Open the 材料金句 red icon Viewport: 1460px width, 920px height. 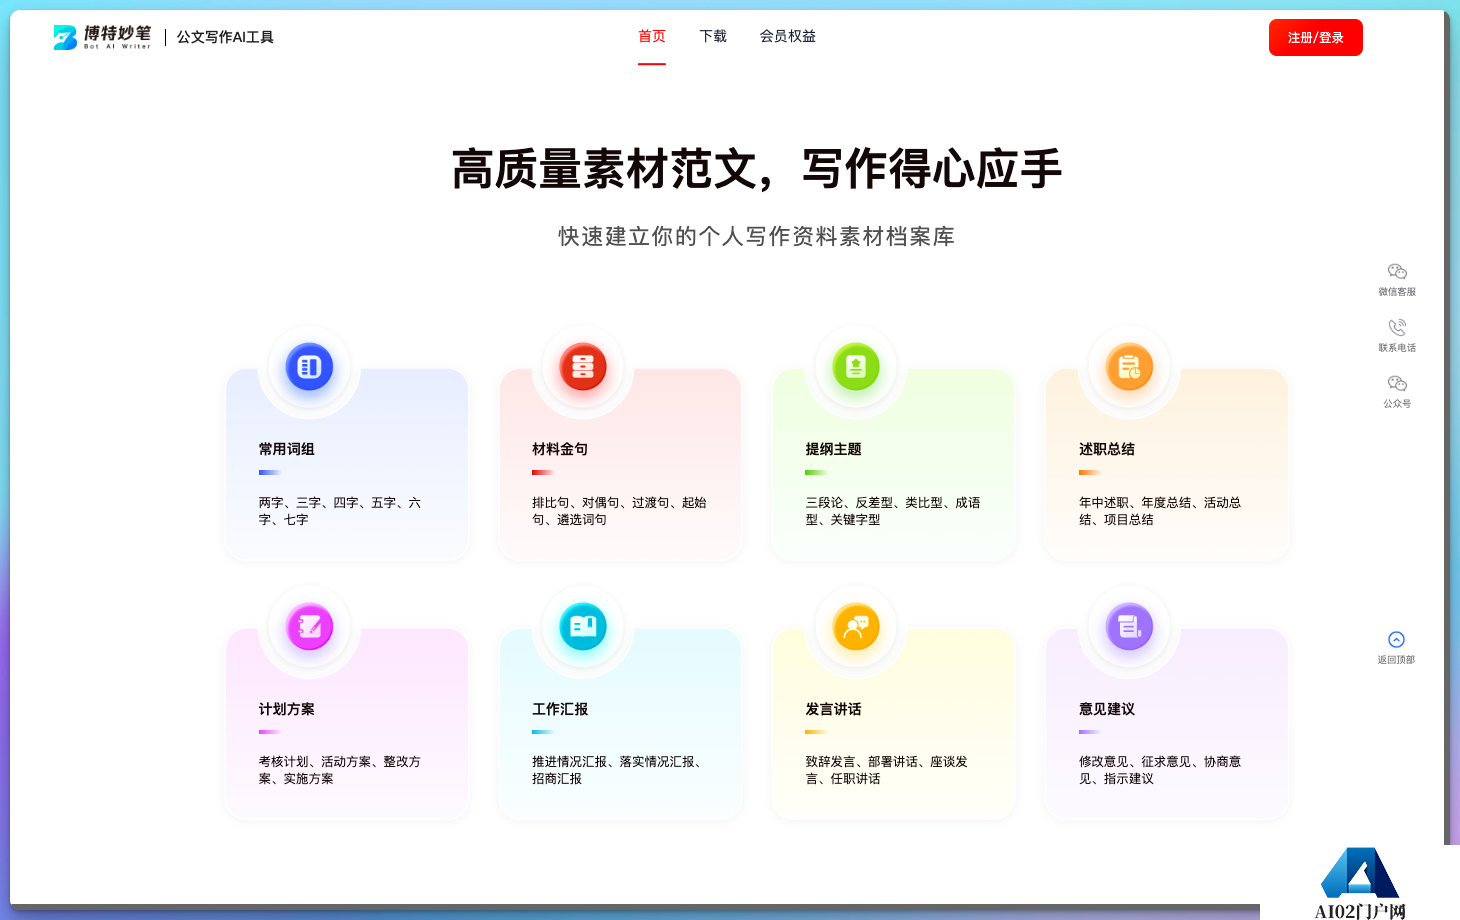pos(583,367)
